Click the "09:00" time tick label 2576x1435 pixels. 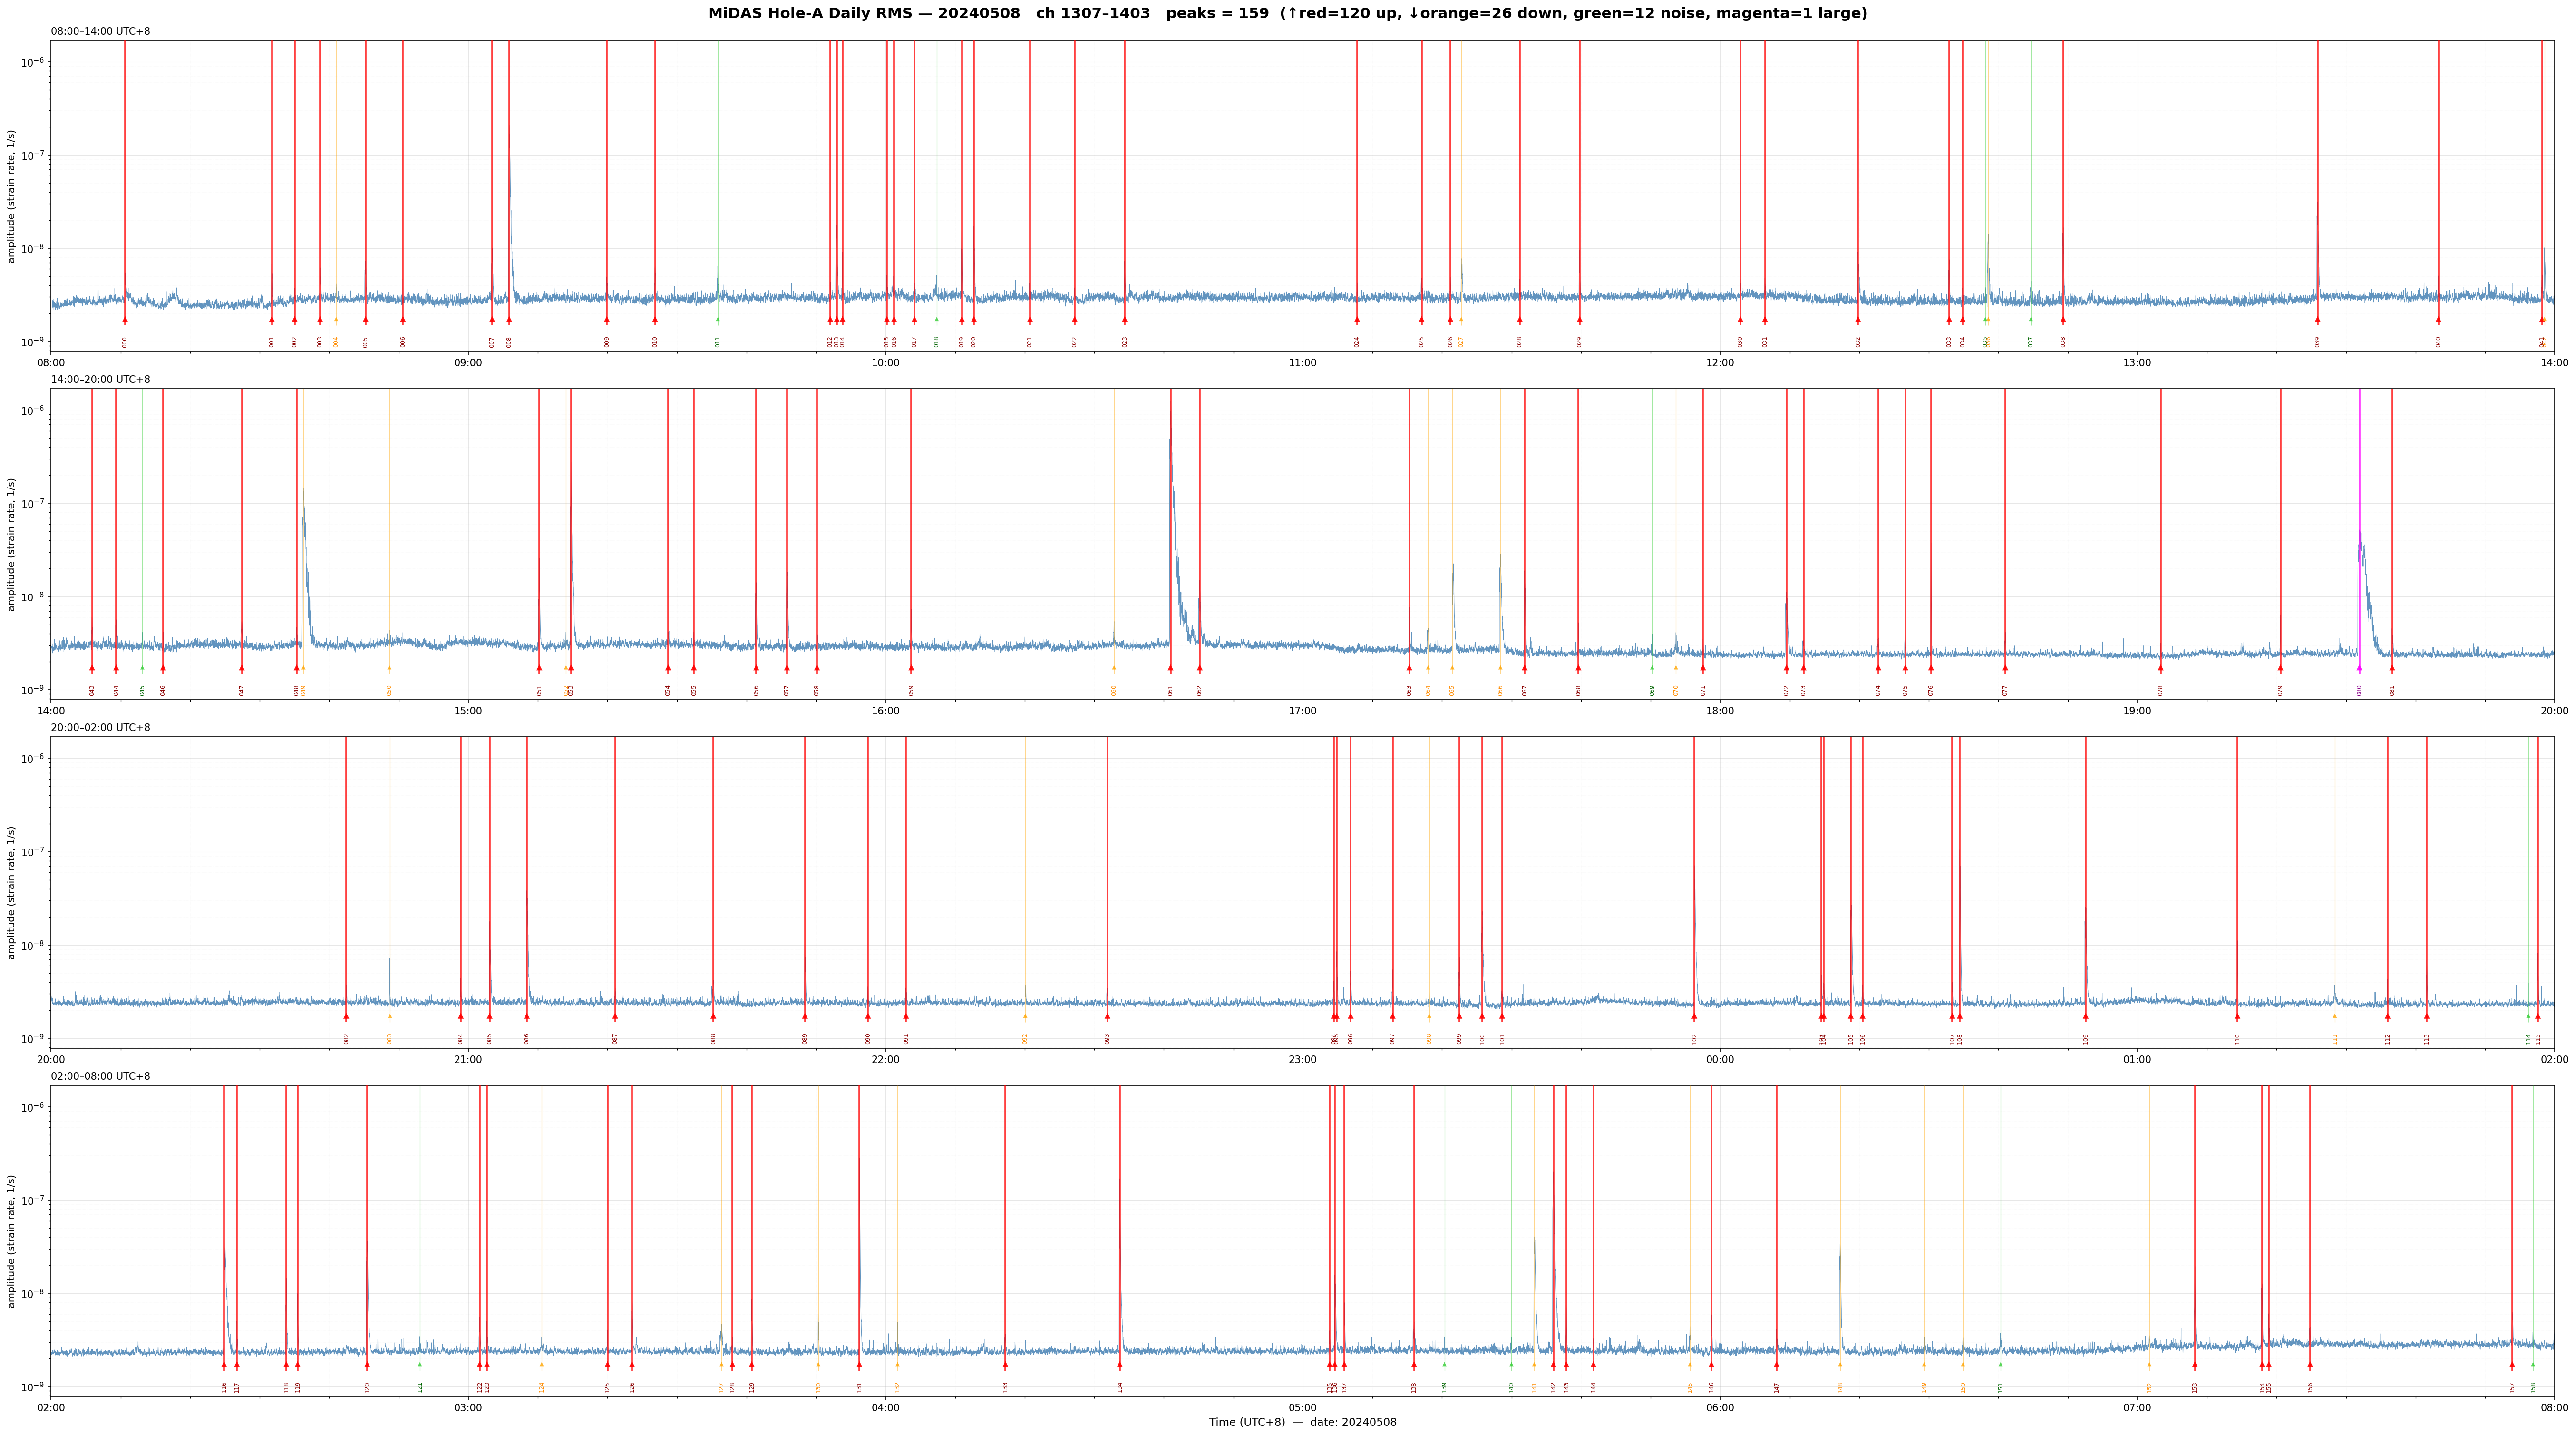(x=468, y=363)
